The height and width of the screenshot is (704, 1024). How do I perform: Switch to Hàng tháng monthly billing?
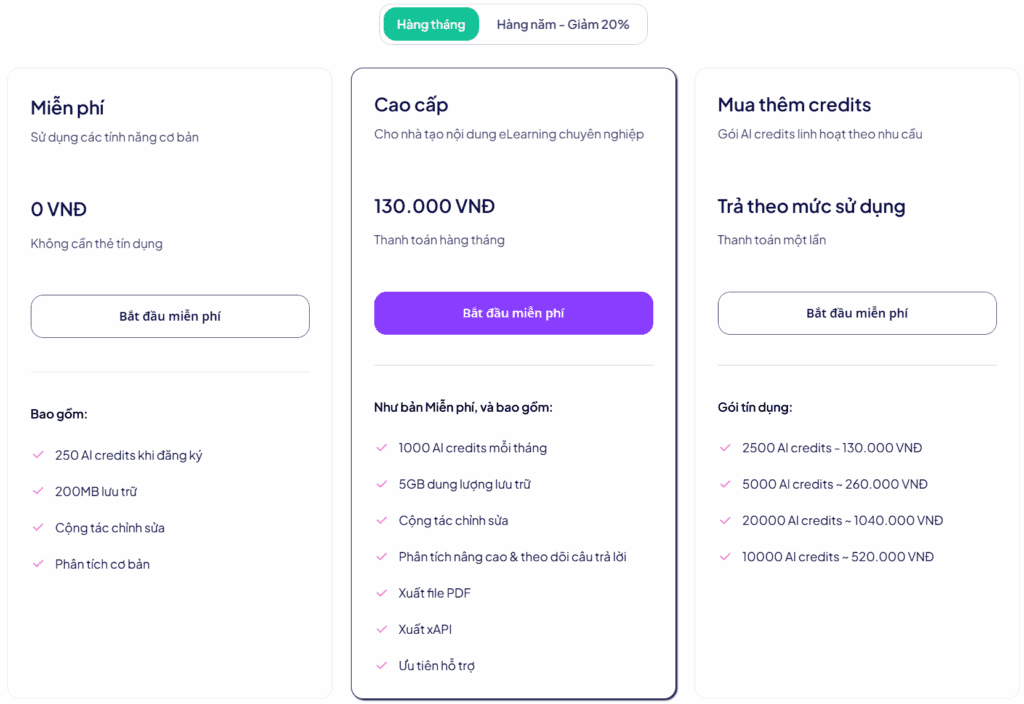coord(431,24)
